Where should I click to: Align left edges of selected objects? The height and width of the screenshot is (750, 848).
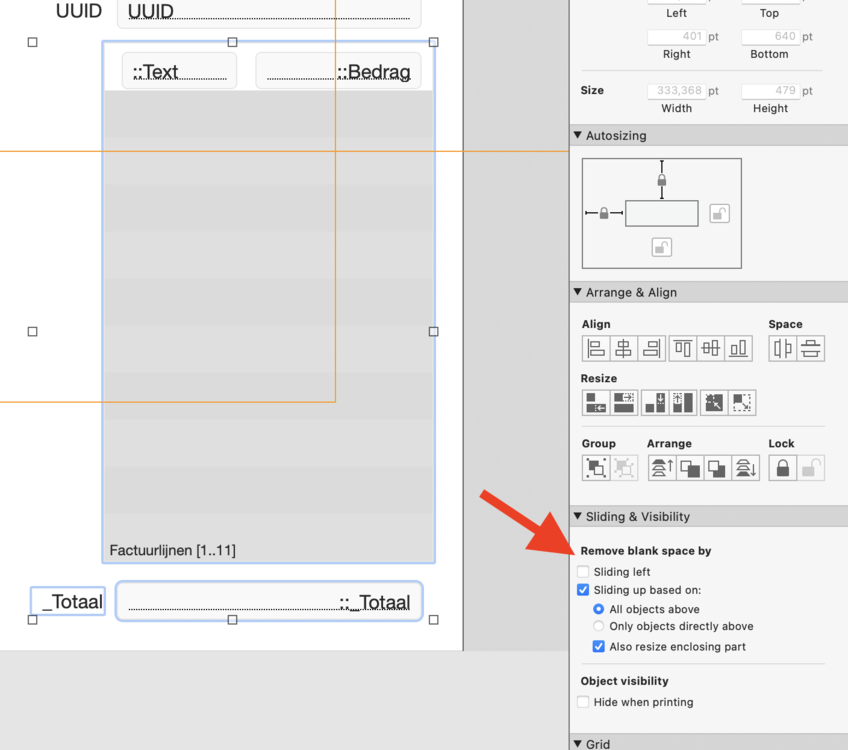[x=596, y=349]
